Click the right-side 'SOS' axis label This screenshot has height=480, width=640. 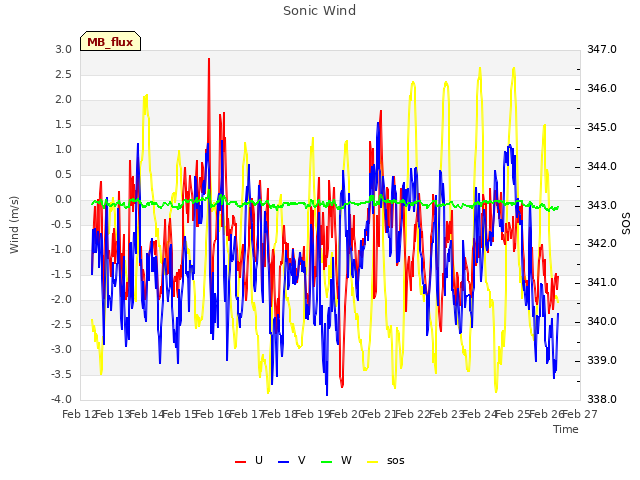[x=626, y=224]
